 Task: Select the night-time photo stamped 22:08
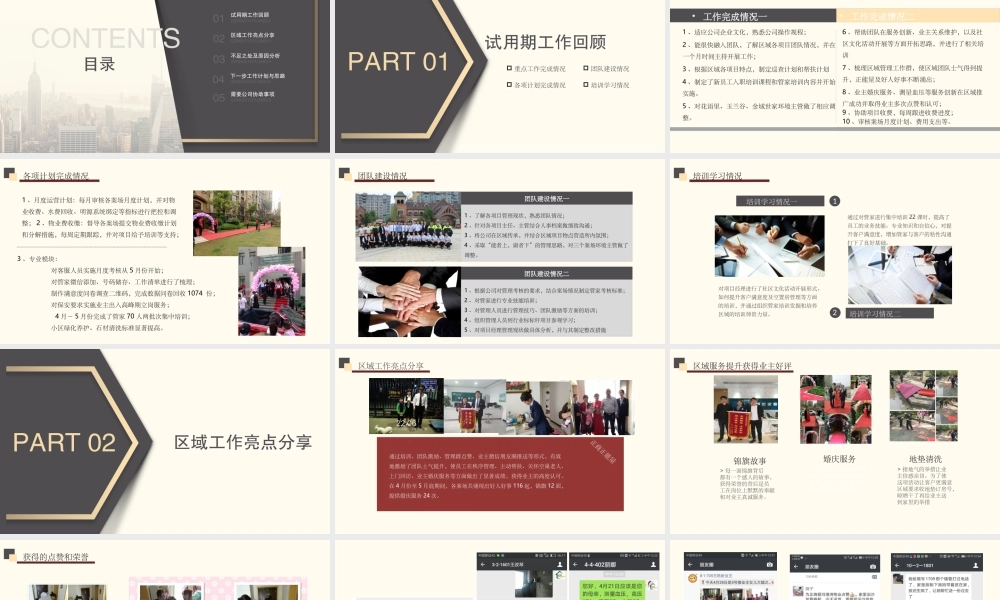pyautogui.click(x=406, y=406)
